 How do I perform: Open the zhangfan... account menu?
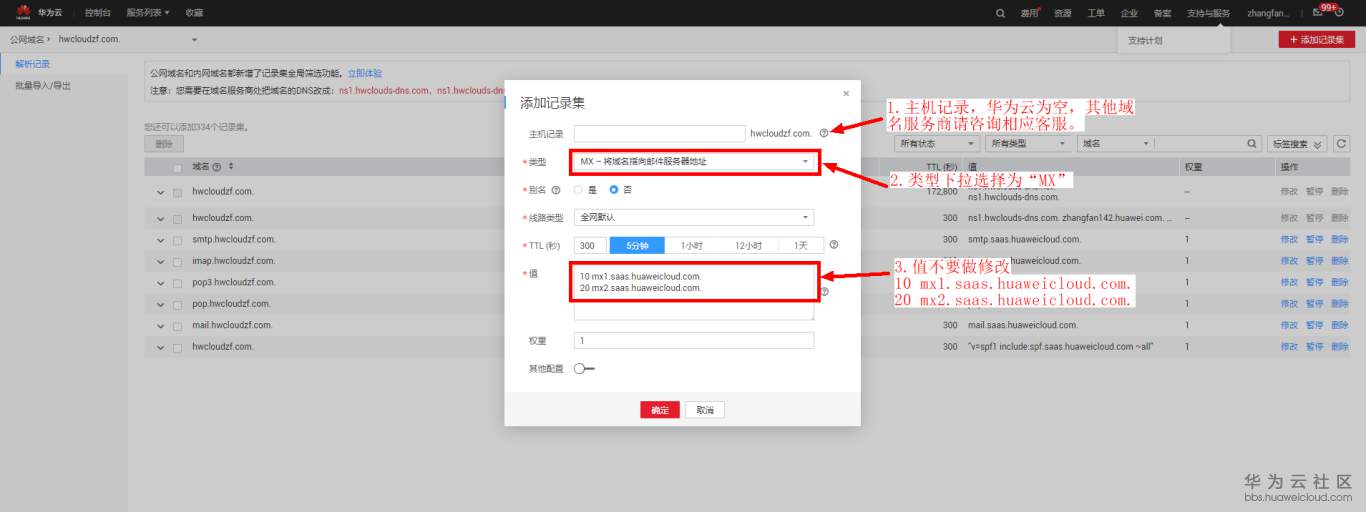pyautogui.click(x=1268, y=13)
